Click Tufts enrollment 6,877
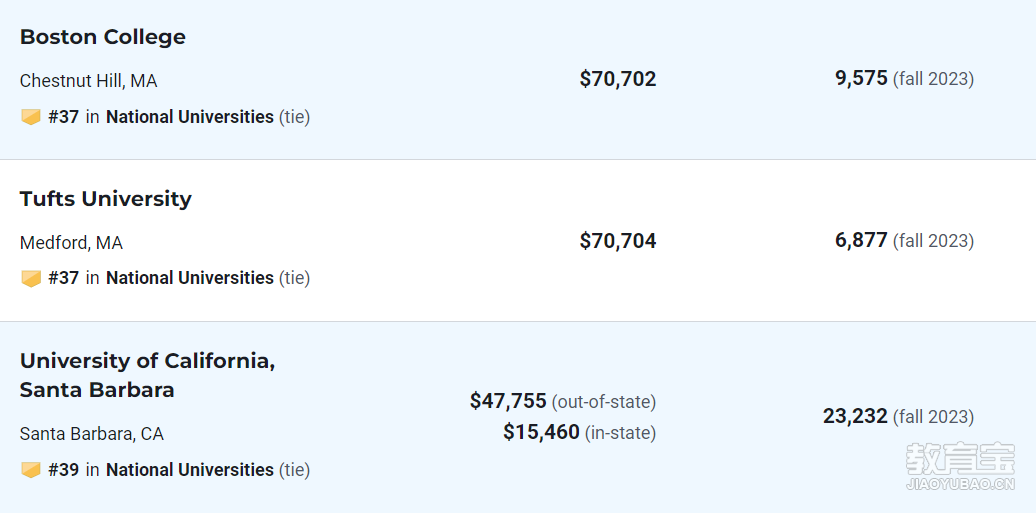The height and width of the screenshot is (513, 1036). tap(861, 239)
